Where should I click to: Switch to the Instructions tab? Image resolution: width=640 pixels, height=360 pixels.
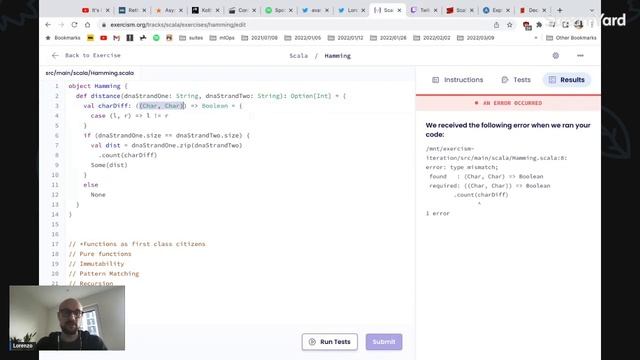pyautogui.click(x=458, y=80)
